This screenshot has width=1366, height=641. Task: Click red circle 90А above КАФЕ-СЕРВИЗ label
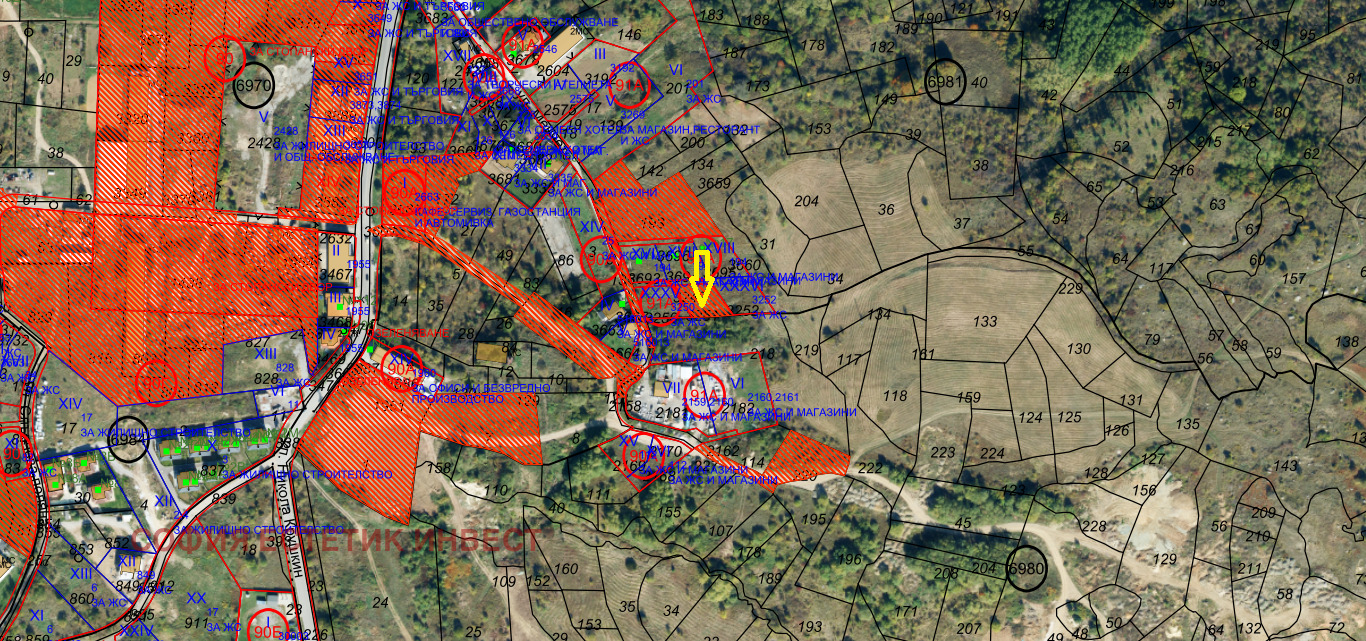(405, 195)
